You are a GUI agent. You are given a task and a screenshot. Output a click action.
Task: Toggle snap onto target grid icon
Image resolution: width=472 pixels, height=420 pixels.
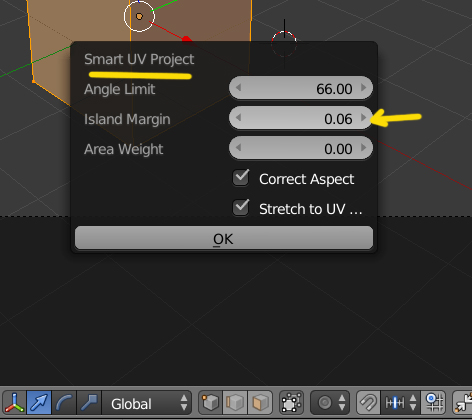tap(433, 403)
